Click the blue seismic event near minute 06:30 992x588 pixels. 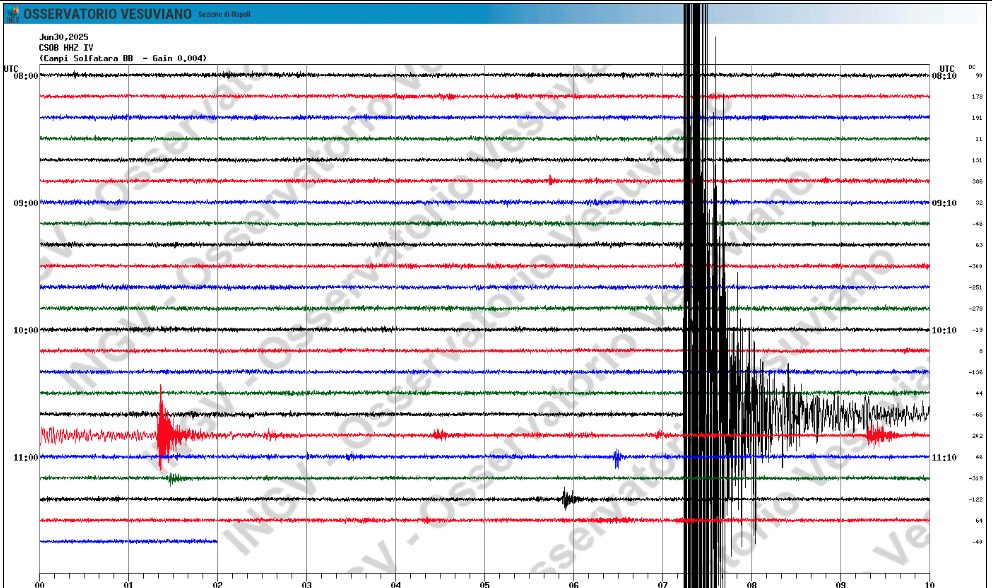(617, 458)
